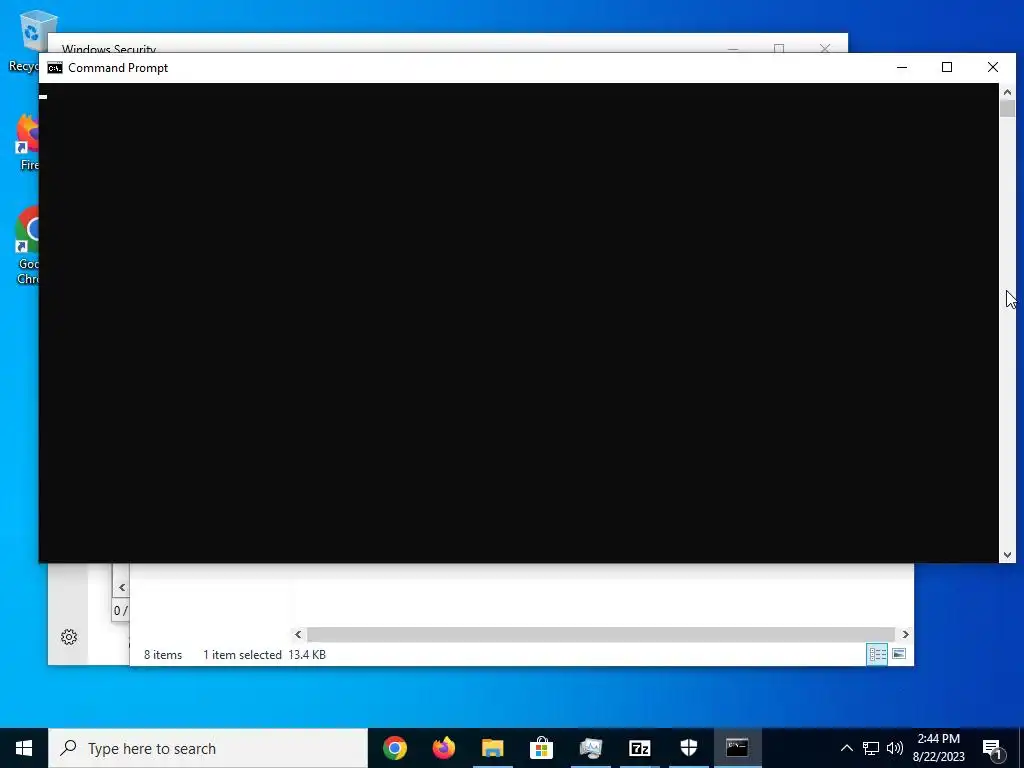This screenshot has width=1024, height=768.
Task: Open Firefox from the taskbar
Action: coord(444,748)
